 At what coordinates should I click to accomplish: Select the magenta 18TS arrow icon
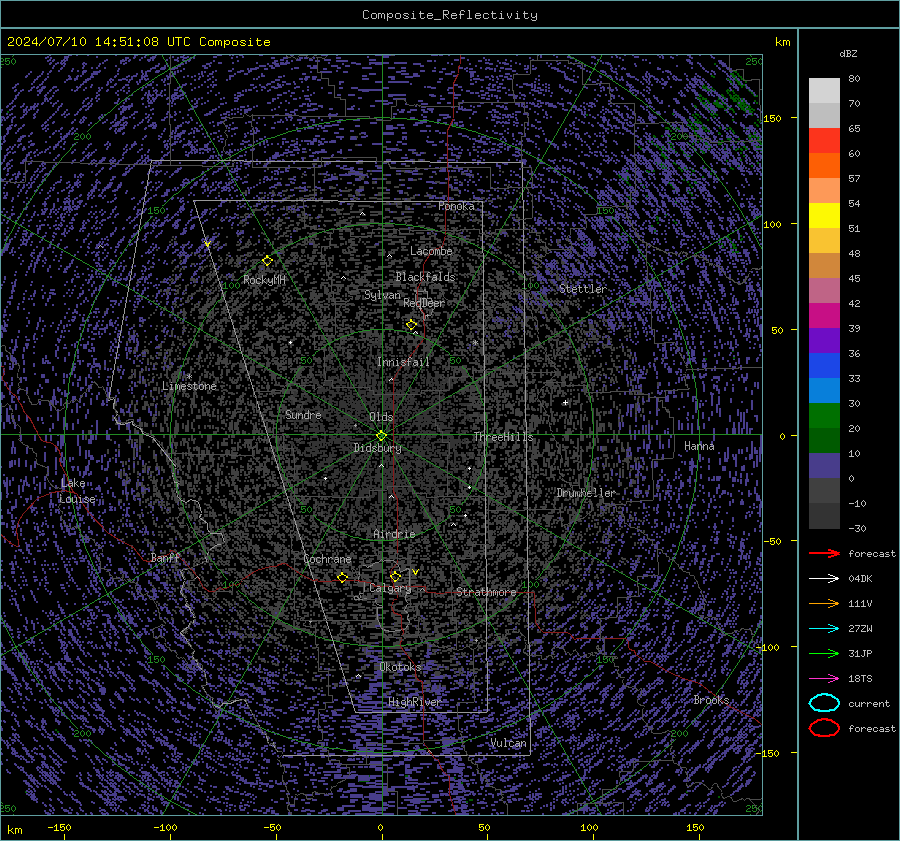pos(824,679)
